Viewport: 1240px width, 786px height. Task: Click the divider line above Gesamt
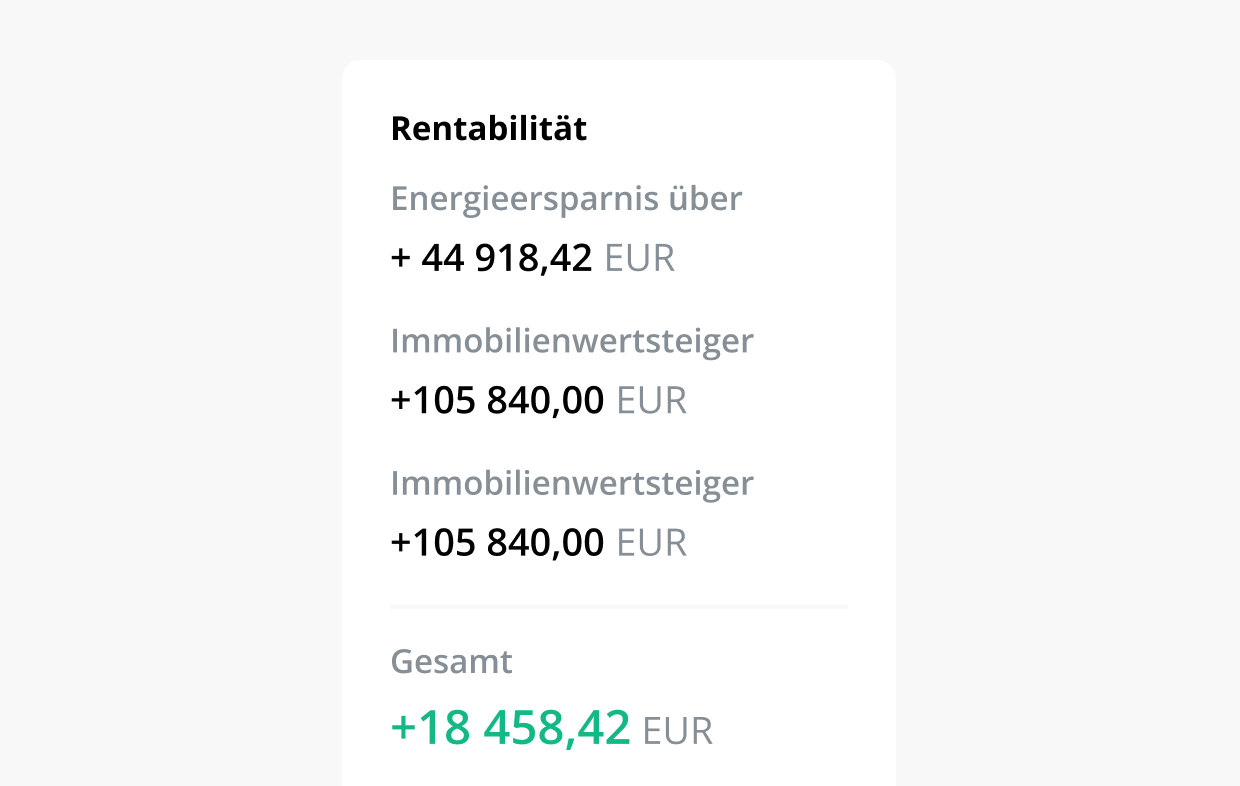(x=619, y=606)
